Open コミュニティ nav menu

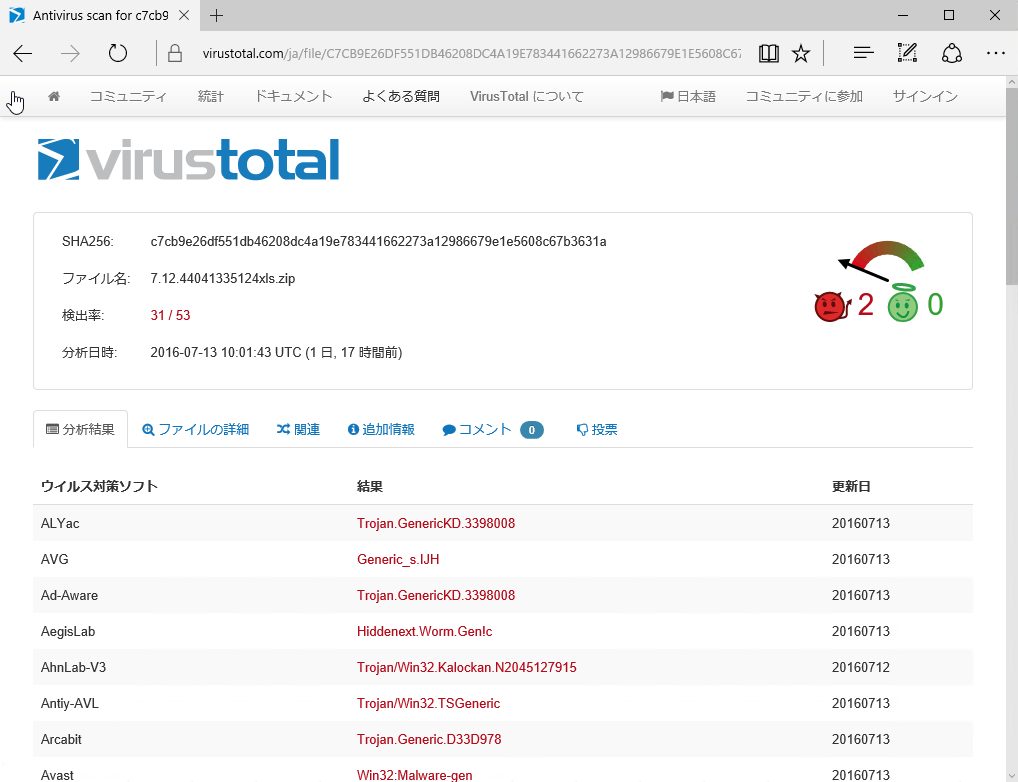click(128, 96)
